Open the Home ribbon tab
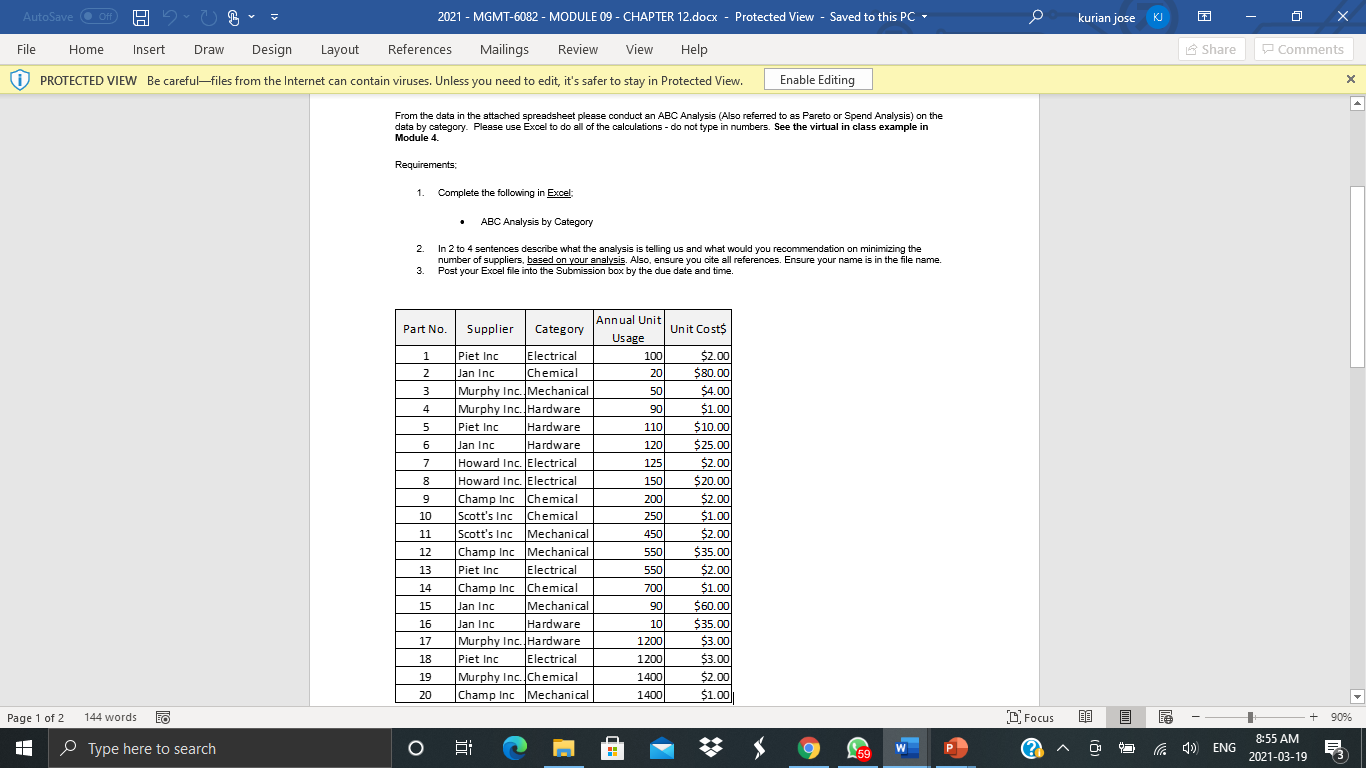1366x768 pixels. pyautogui.click(x=86, y=49)
